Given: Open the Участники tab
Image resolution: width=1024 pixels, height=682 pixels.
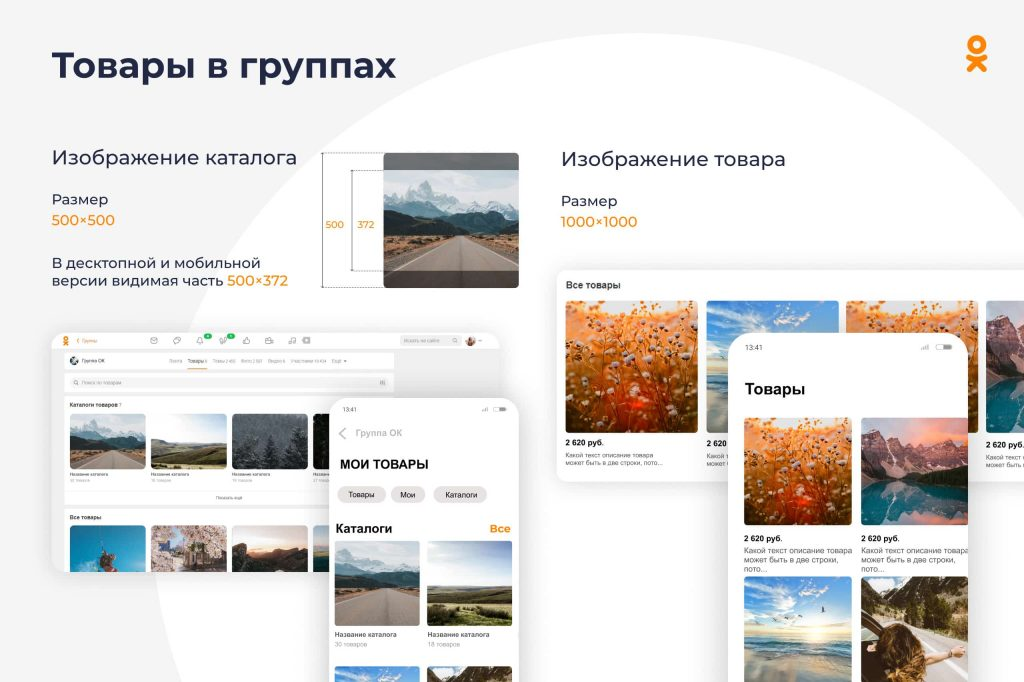Looking at the screenshot, I should point(308,361).
